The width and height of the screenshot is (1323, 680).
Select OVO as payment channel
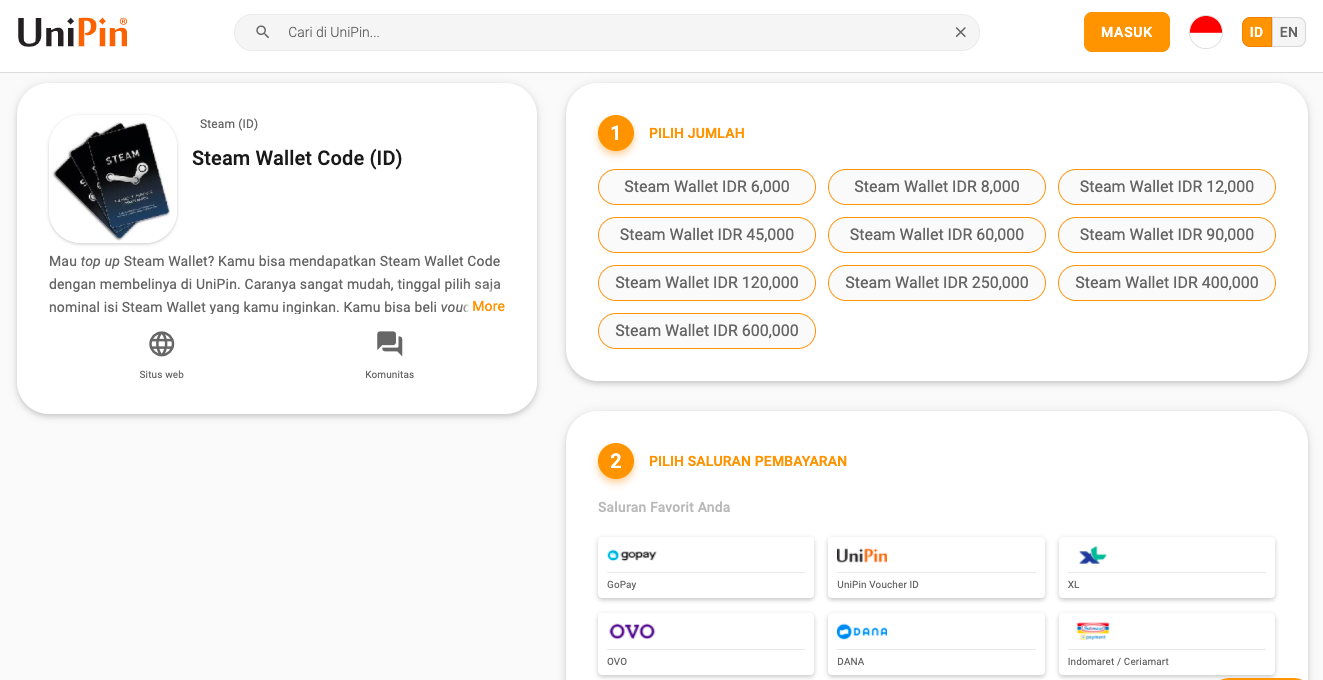[x=705, y=643]
